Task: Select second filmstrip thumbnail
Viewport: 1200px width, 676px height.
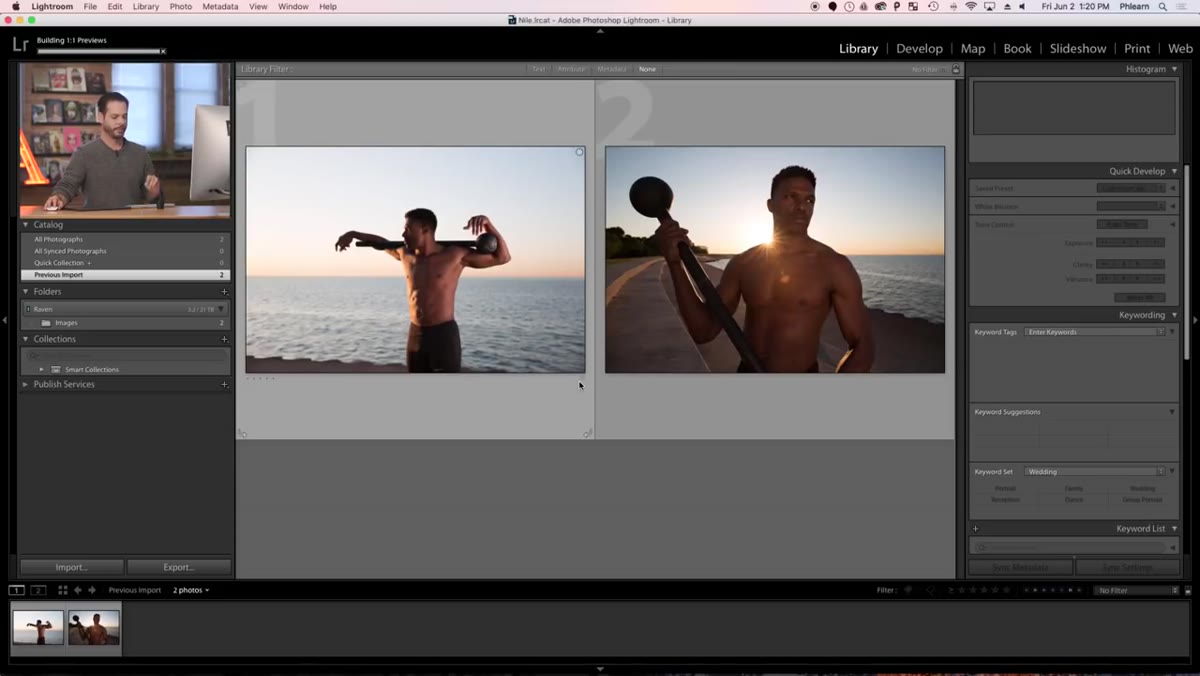Action: [x=94, y=628]
